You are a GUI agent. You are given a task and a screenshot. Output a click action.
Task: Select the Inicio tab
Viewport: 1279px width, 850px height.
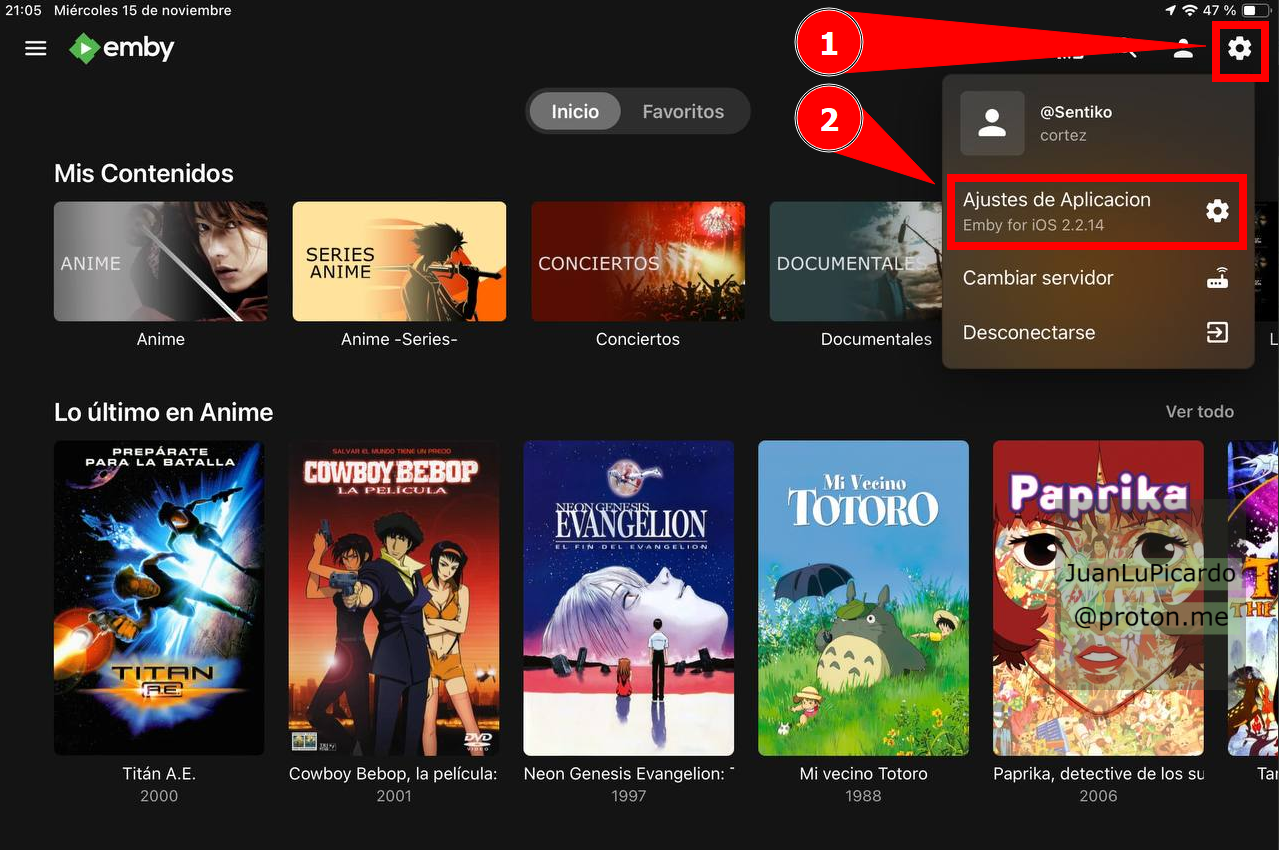point(575,111)
